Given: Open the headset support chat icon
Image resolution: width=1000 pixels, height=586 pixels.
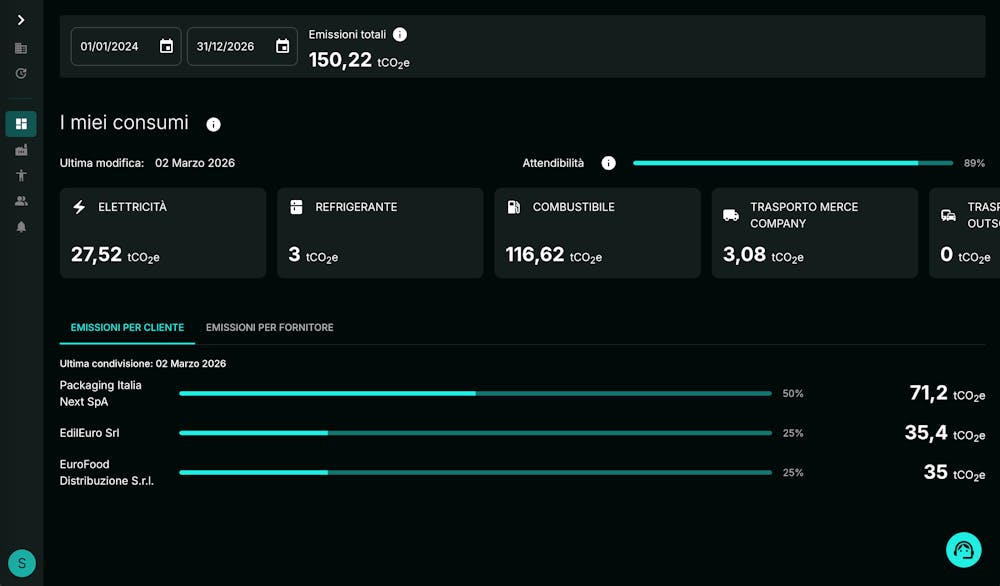Looking at the screenshot, I should [963, 549].
